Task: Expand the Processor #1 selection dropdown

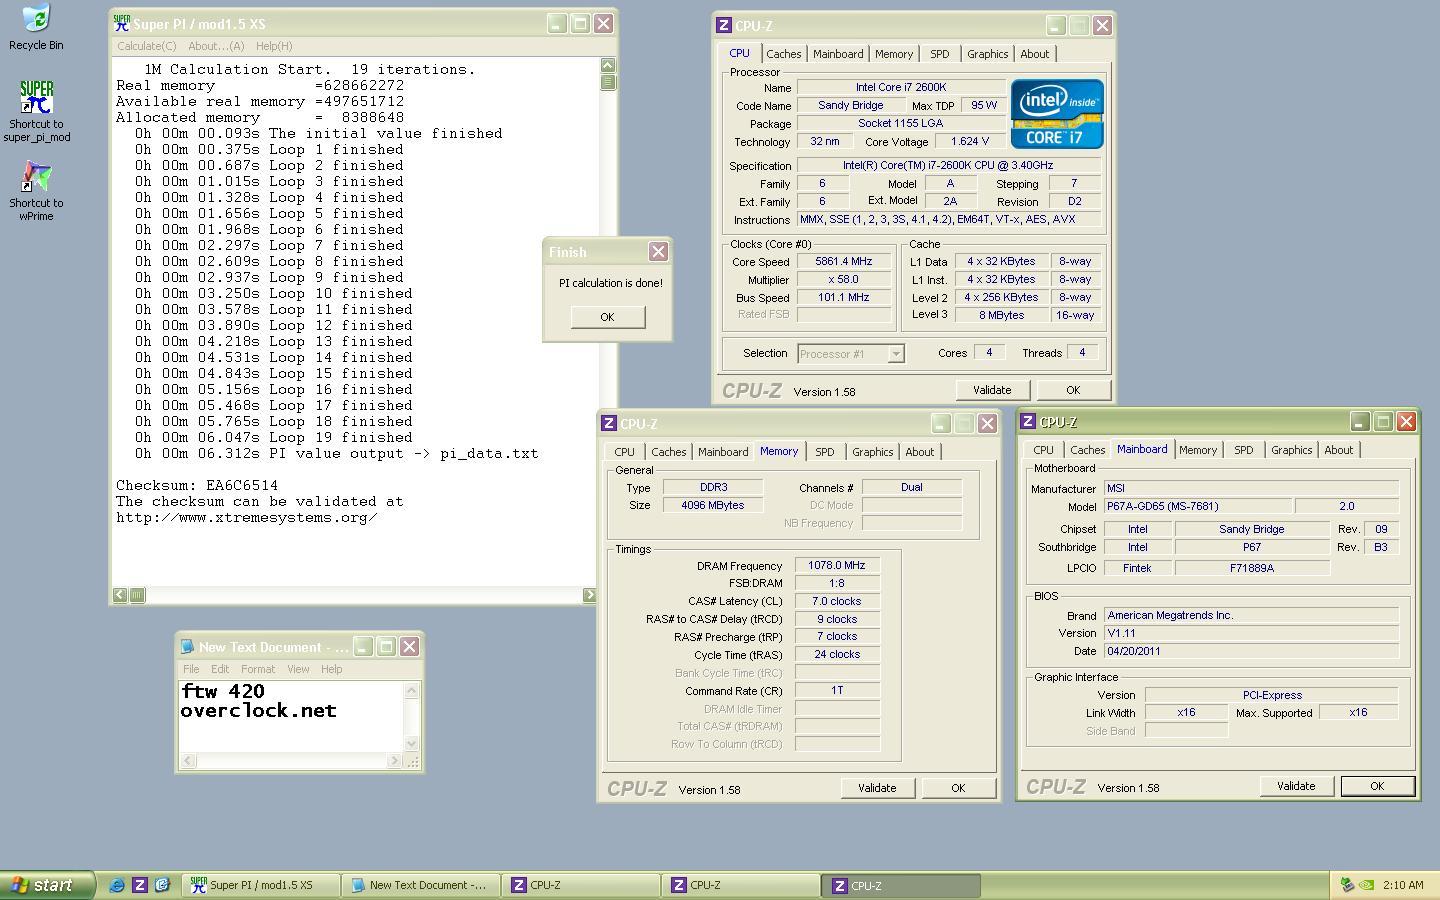Action: point(896,353)
